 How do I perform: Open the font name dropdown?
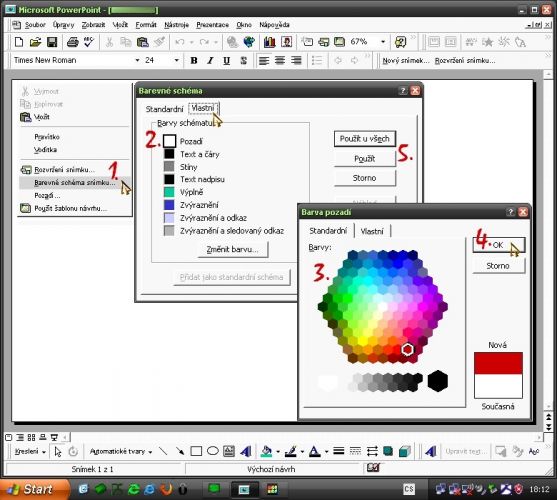pyautogui.click(x=137, y=60)
